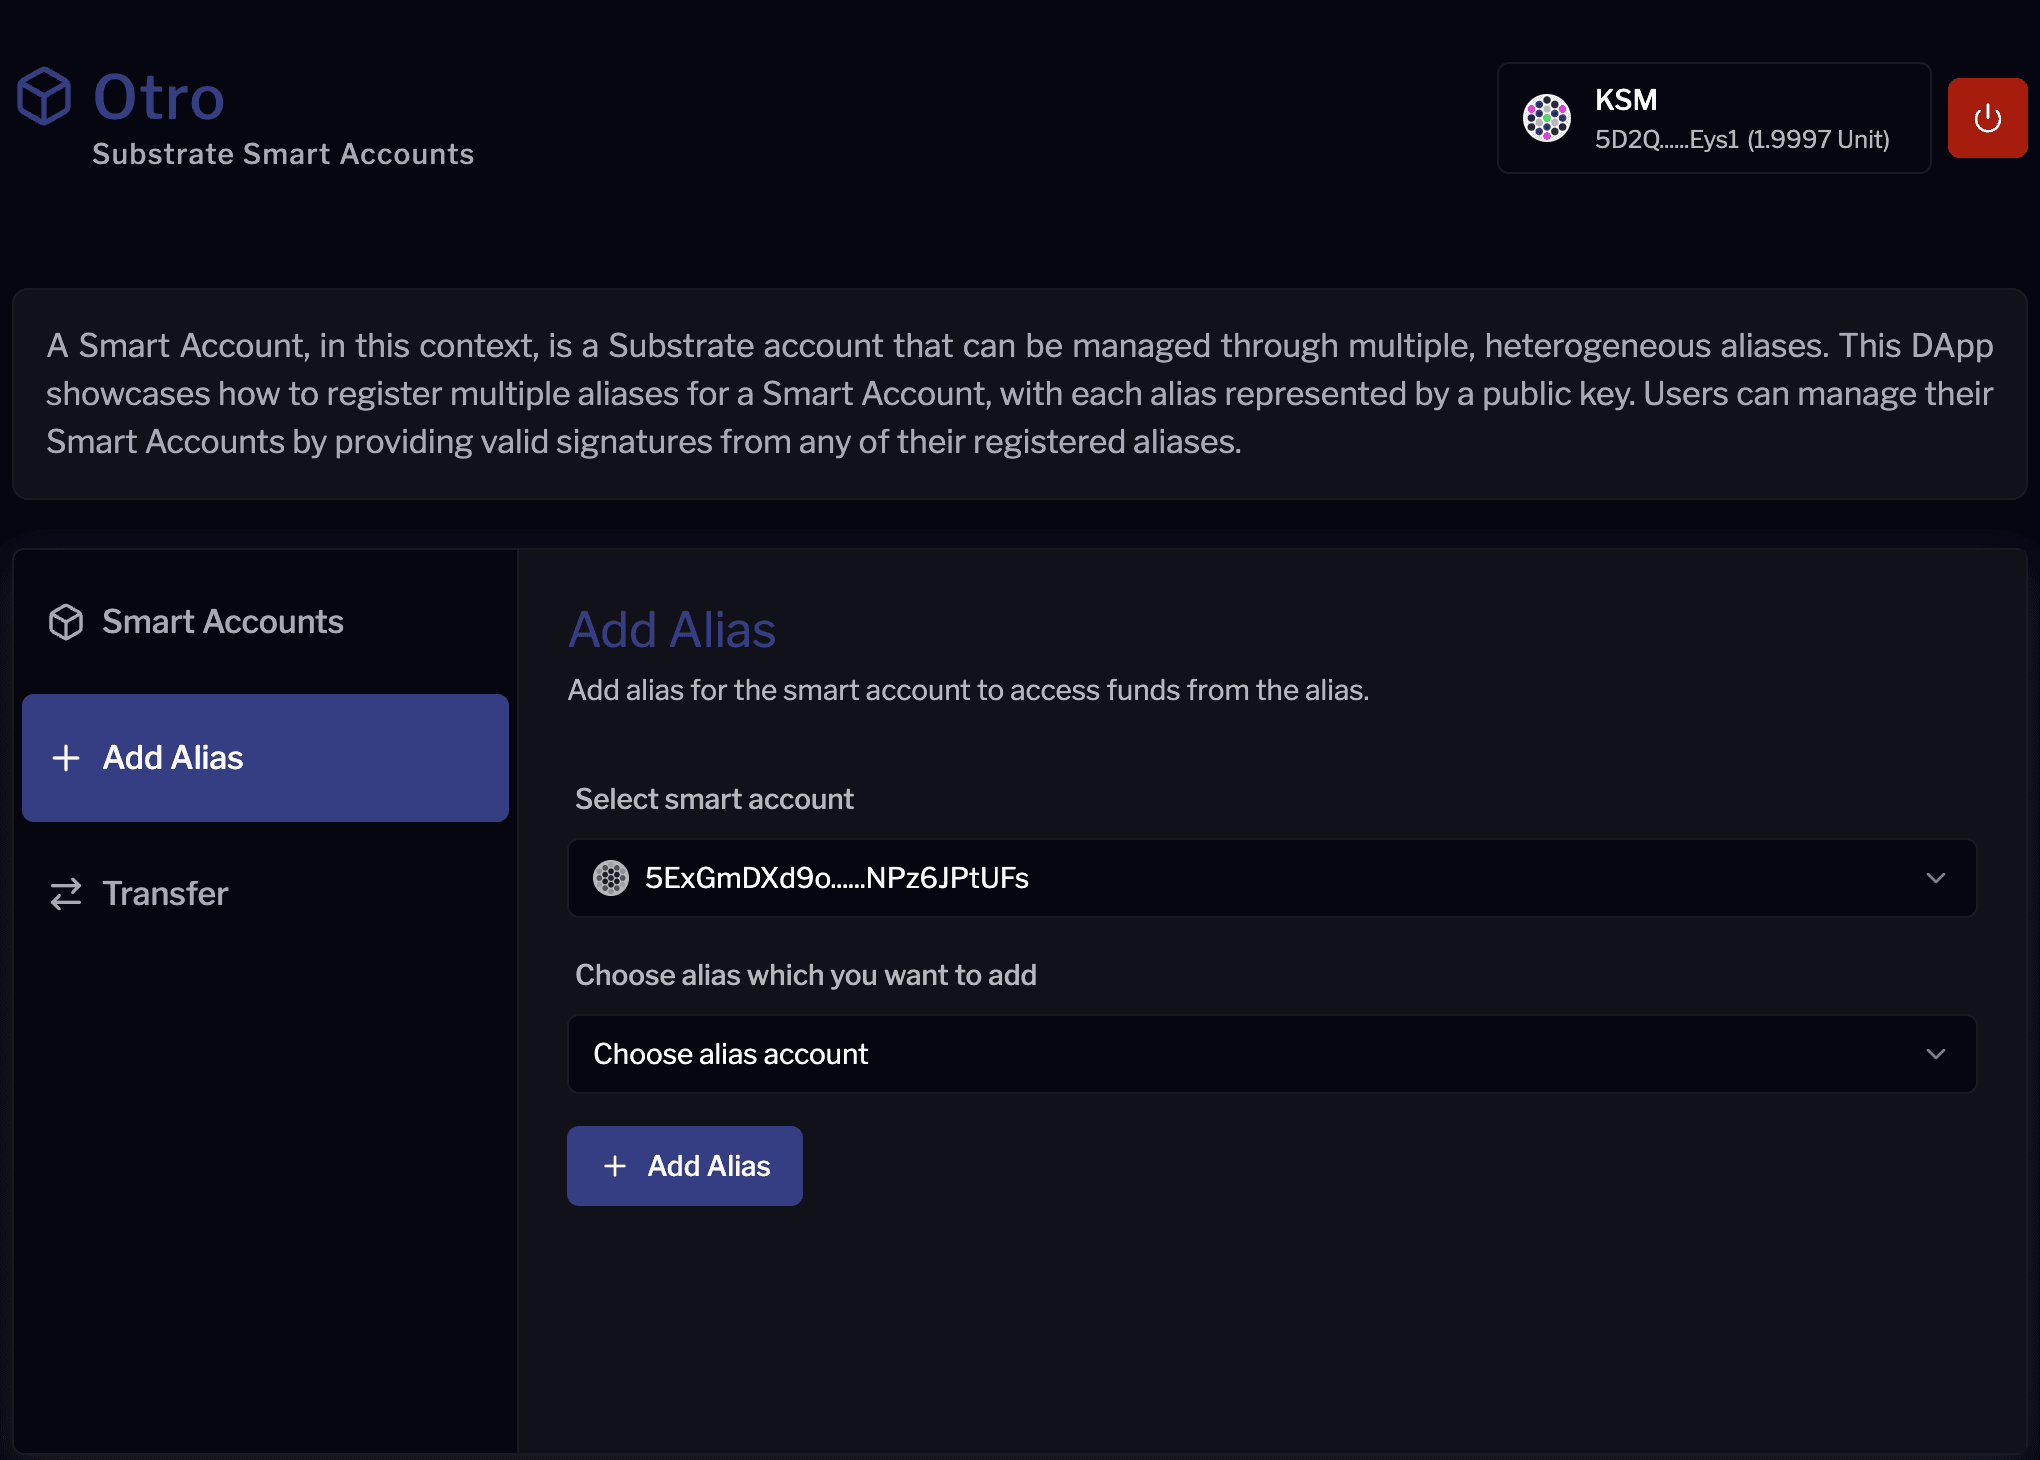Viewport: 2040px width, 1460px height.
Task: Expand the smart account dropdown chevron
Action: (1935, 878)
